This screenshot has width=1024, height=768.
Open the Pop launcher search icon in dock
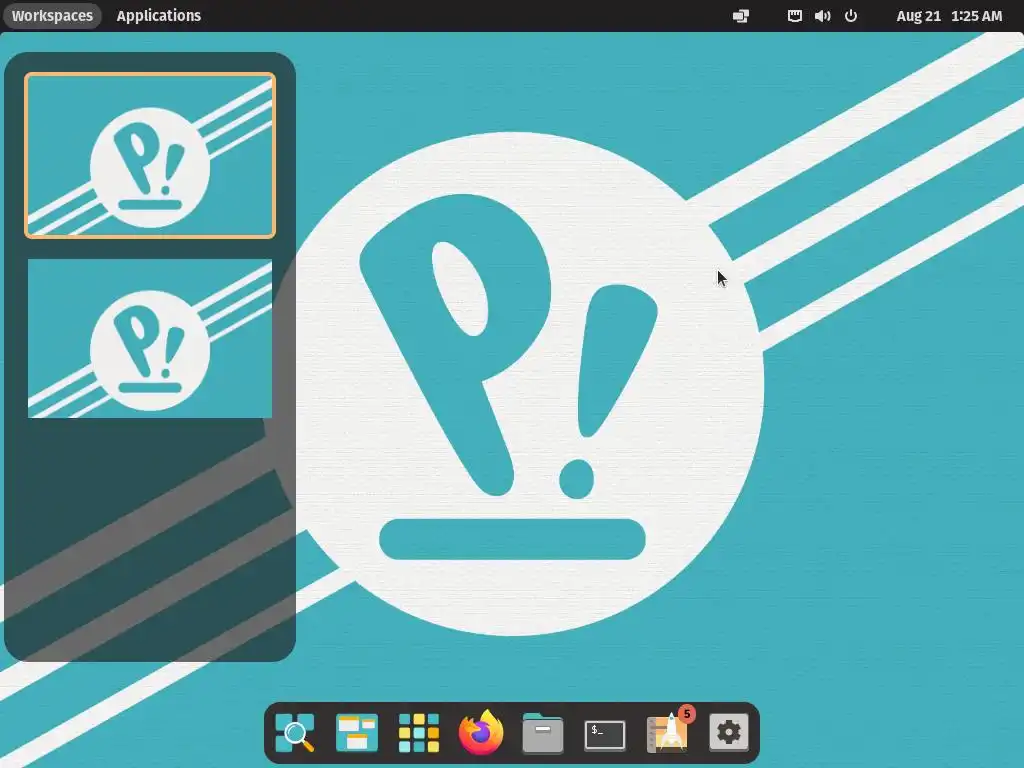coord(295,733)
